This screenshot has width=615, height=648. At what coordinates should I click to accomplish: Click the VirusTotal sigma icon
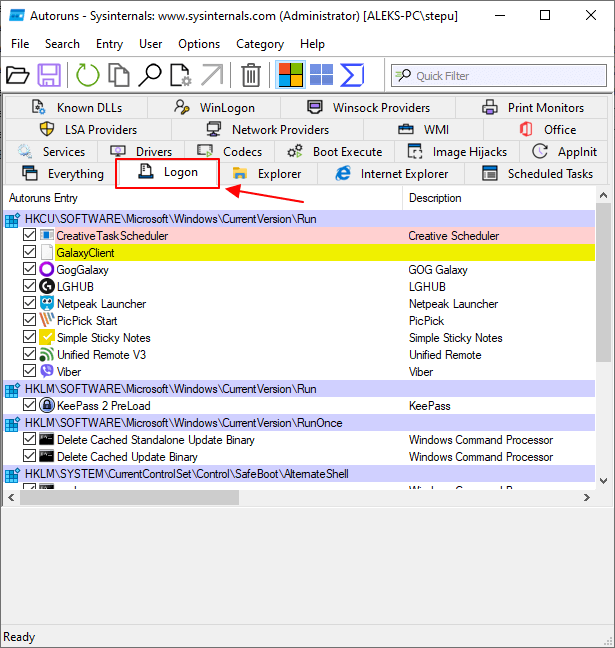coord(352,75)
